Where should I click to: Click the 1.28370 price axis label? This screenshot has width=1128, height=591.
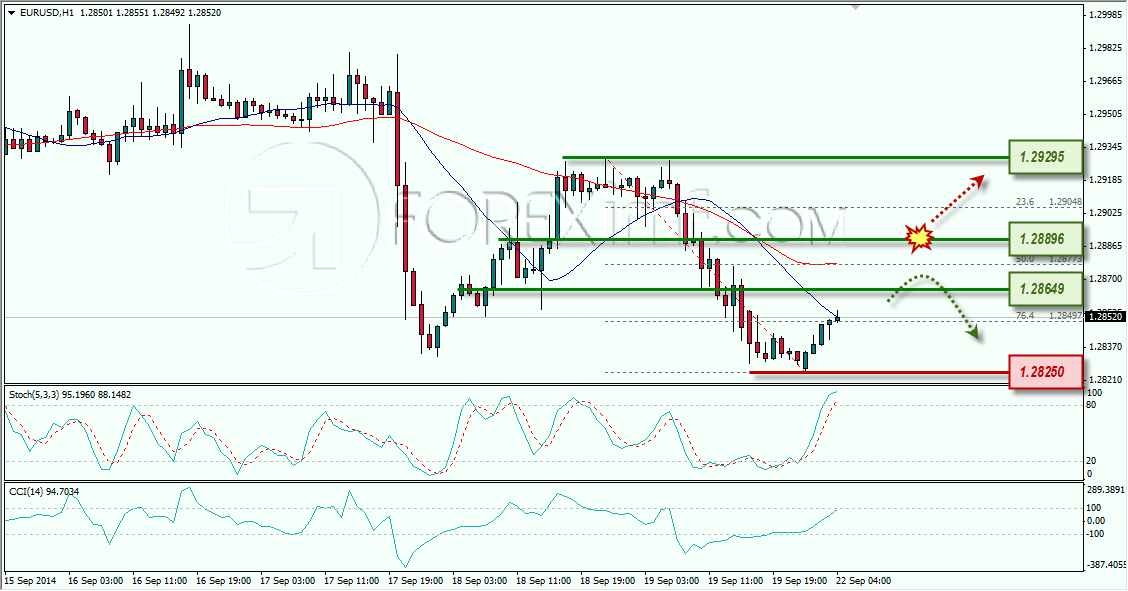pyautogui.click(x=1106, y=347)
